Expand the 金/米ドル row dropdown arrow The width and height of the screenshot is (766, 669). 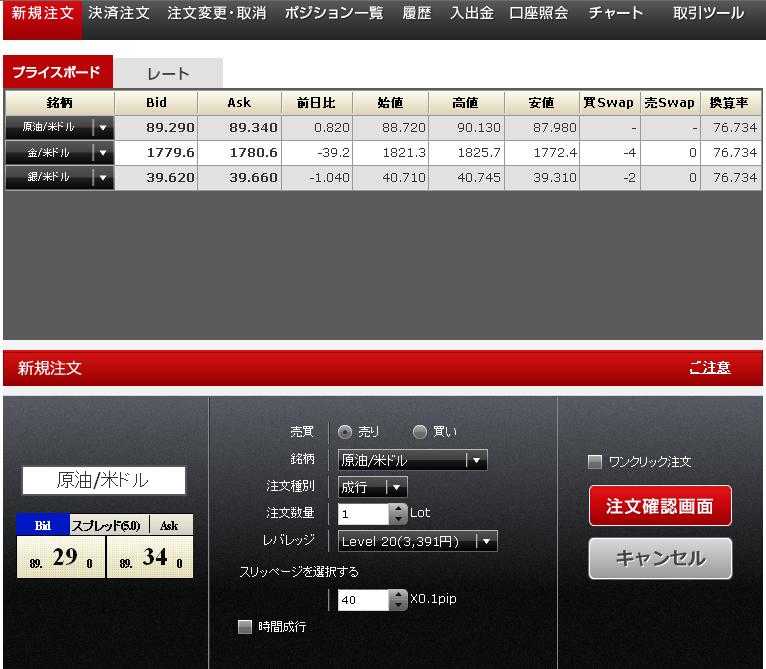click(103, 153)
